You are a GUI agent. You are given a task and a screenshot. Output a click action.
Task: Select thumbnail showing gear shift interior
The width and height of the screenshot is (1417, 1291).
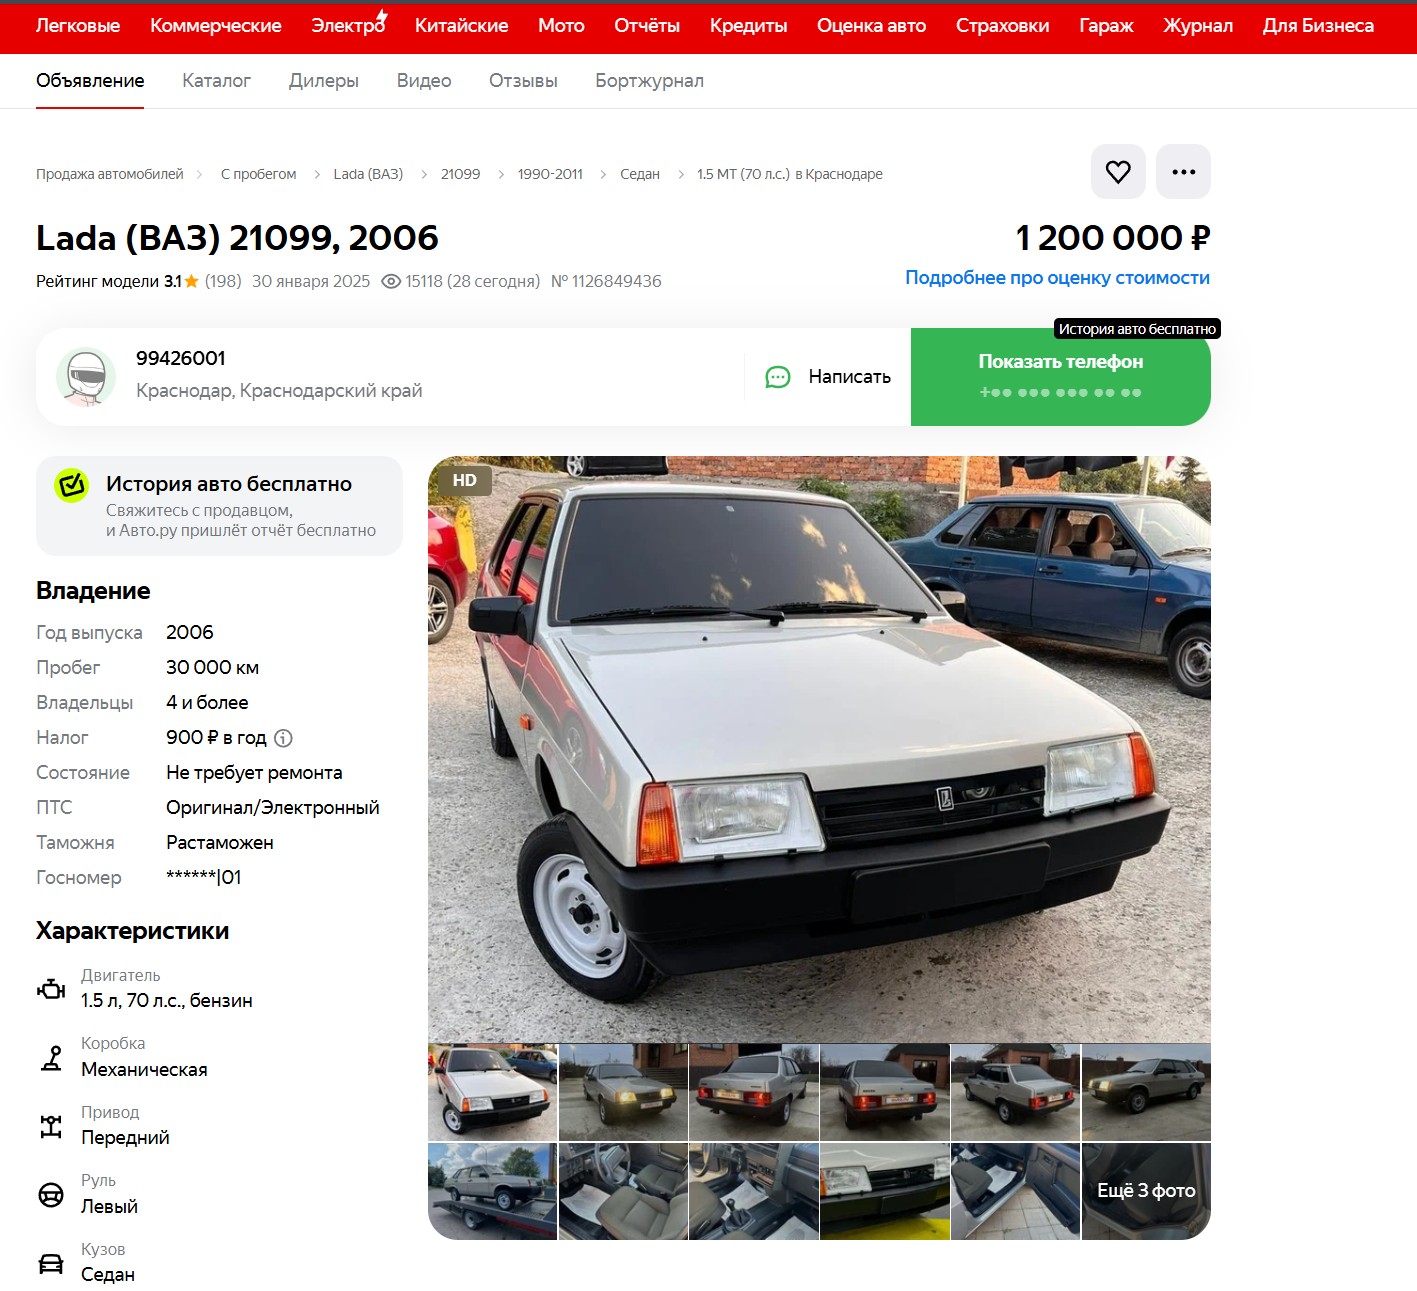click(x=754, y=1191)
